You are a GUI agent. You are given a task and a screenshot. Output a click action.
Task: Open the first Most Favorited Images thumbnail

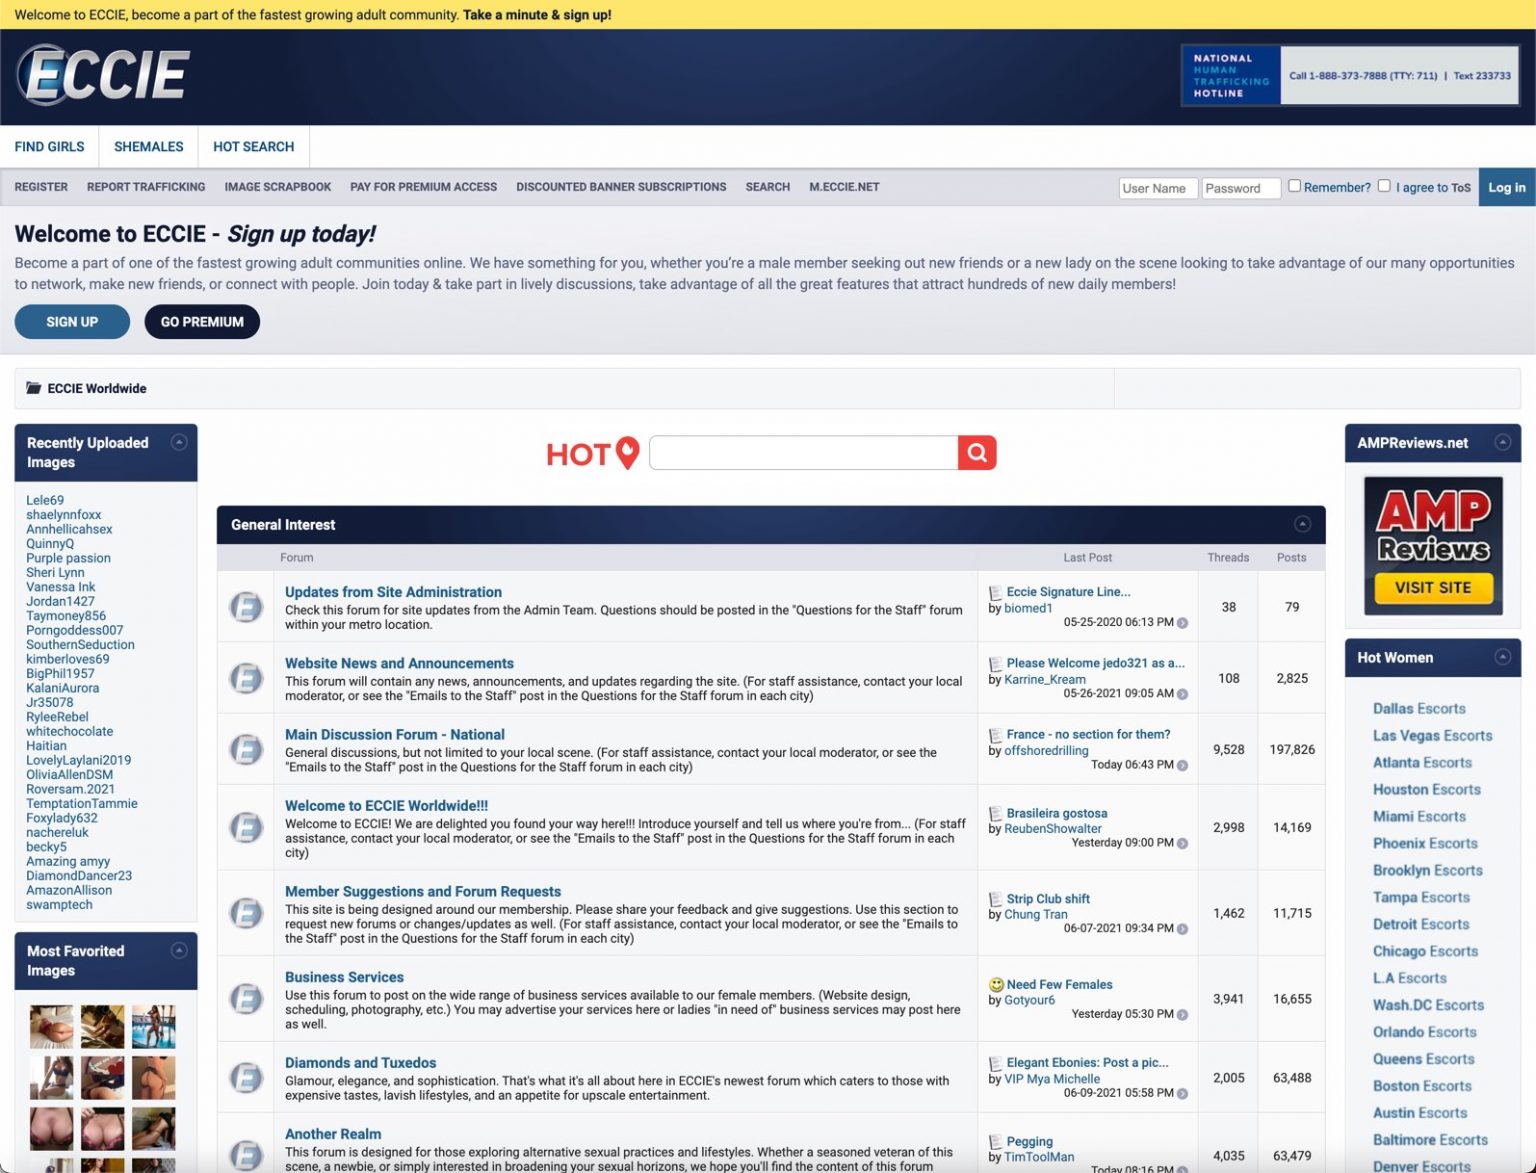click(51, 1027)
